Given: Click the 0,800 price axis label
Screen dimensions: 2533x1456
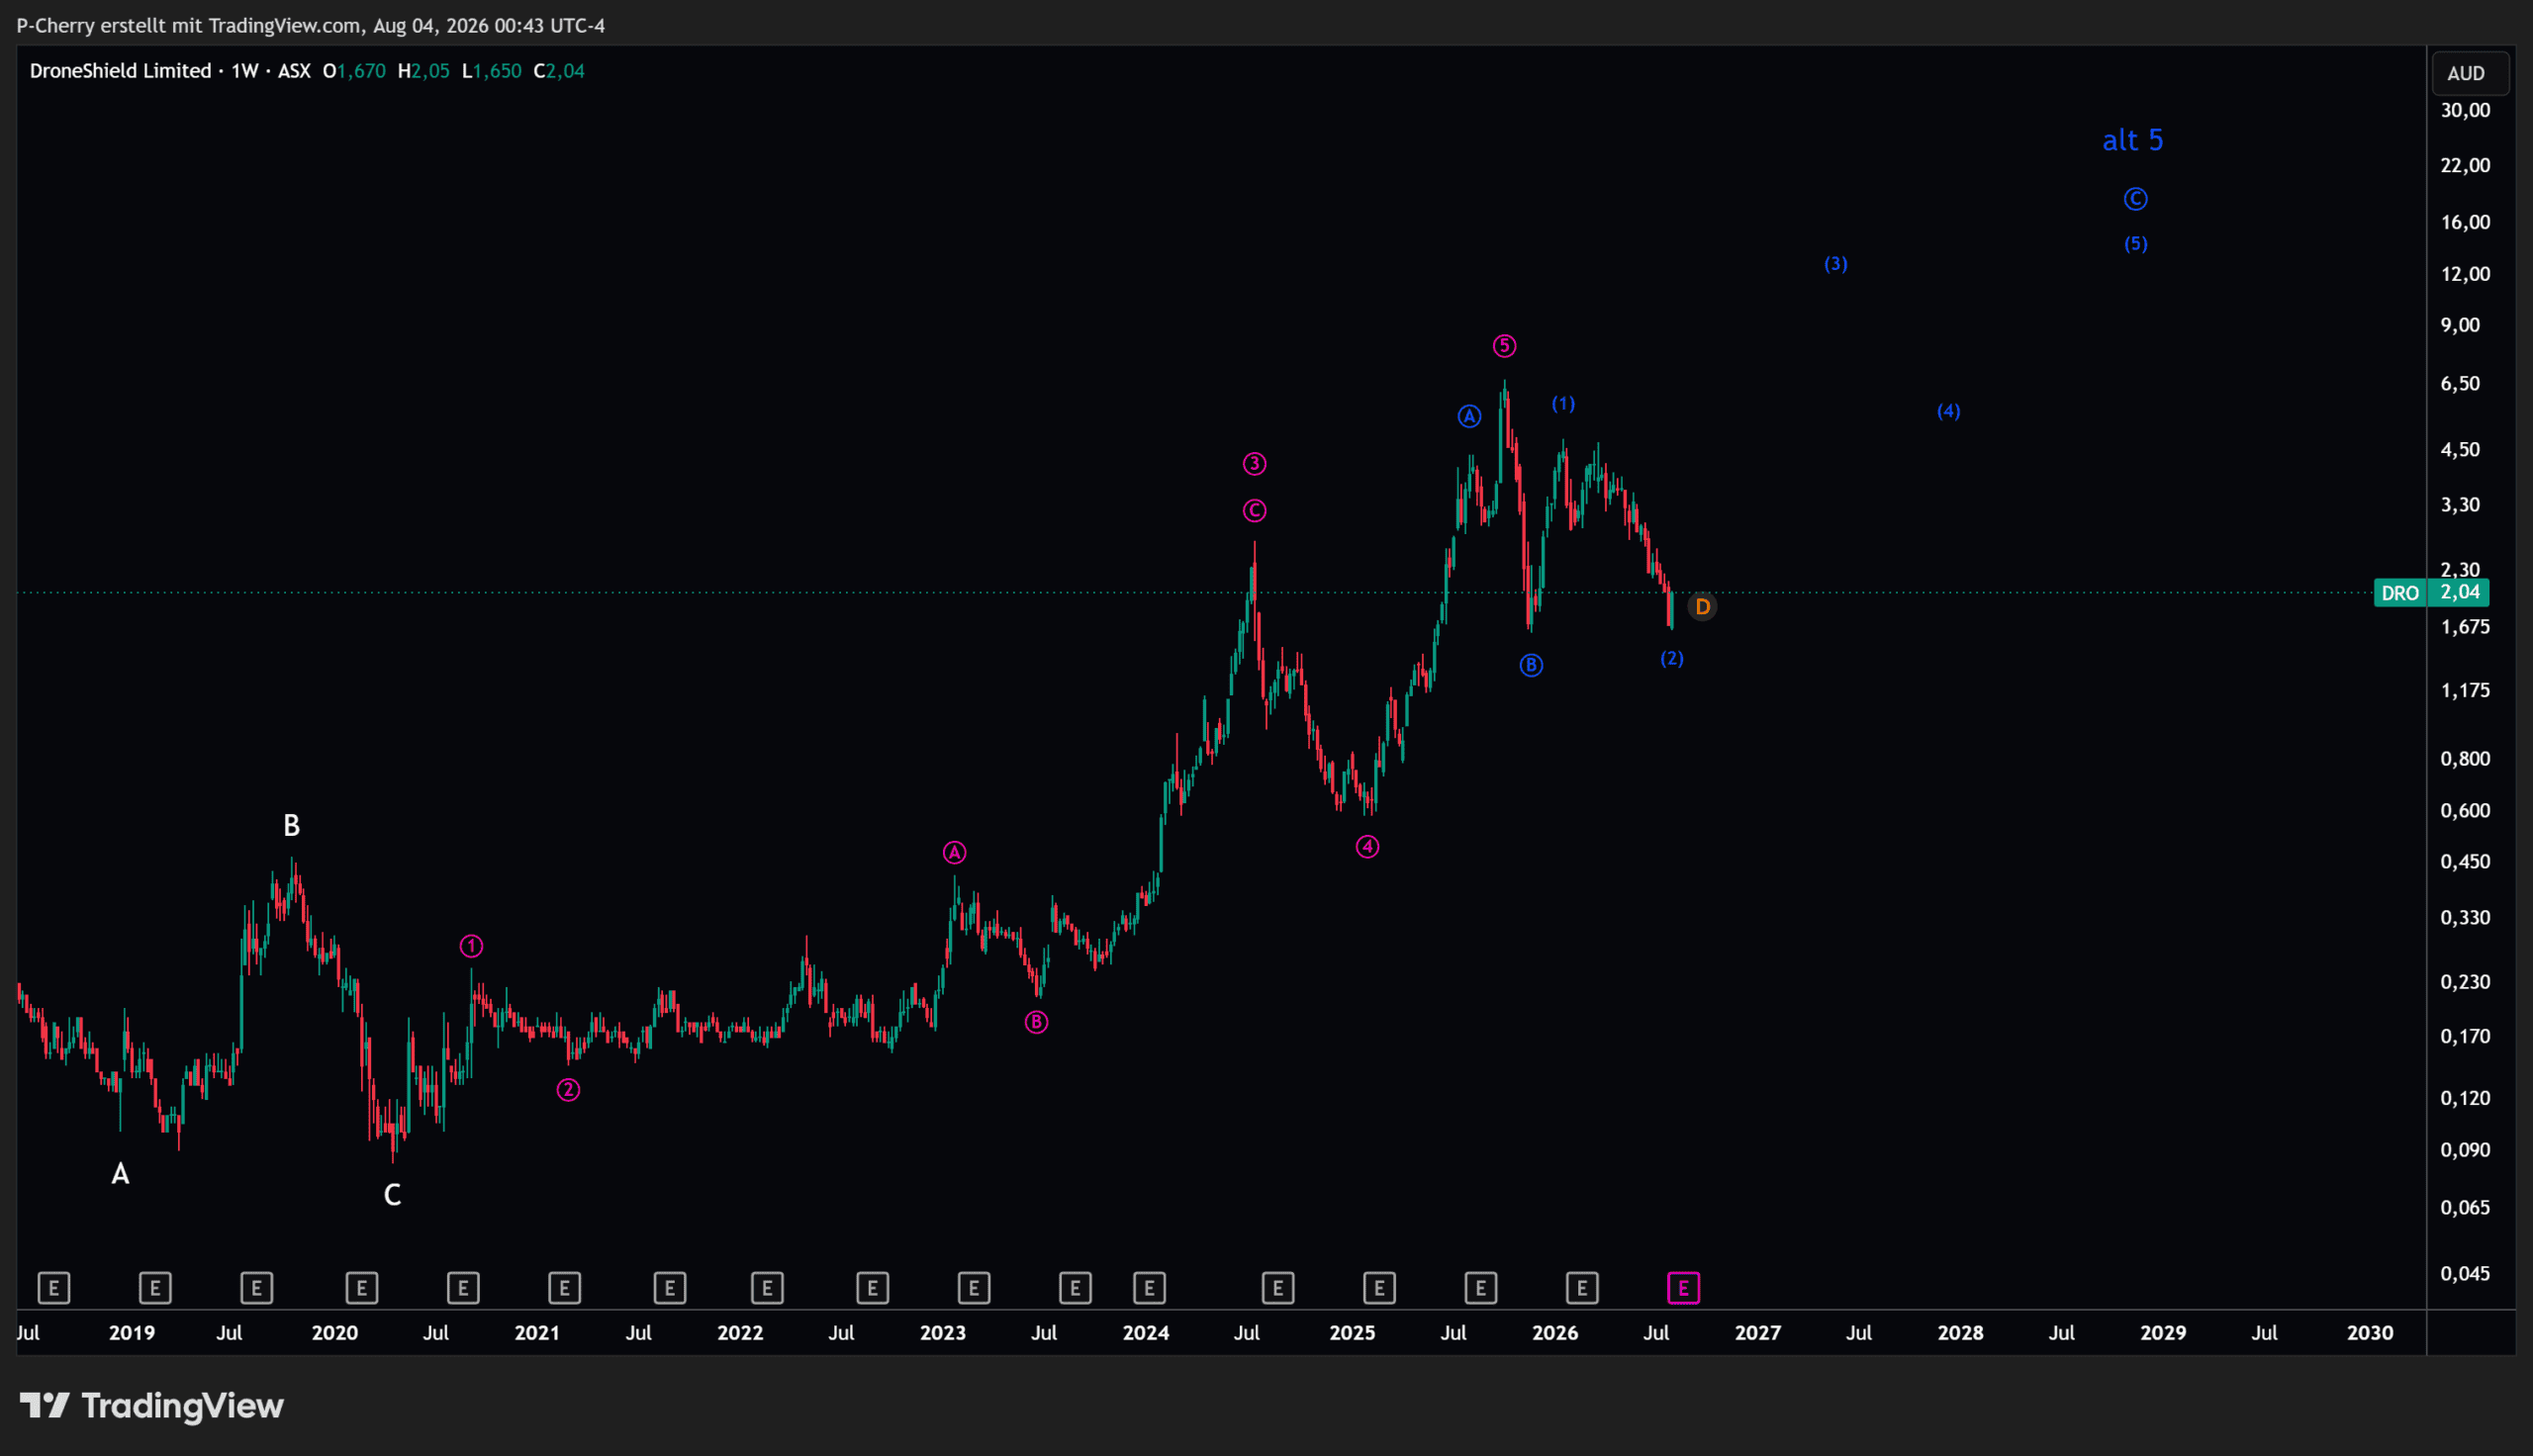Looking at the screenshot, I should (x=2465, y=759).
